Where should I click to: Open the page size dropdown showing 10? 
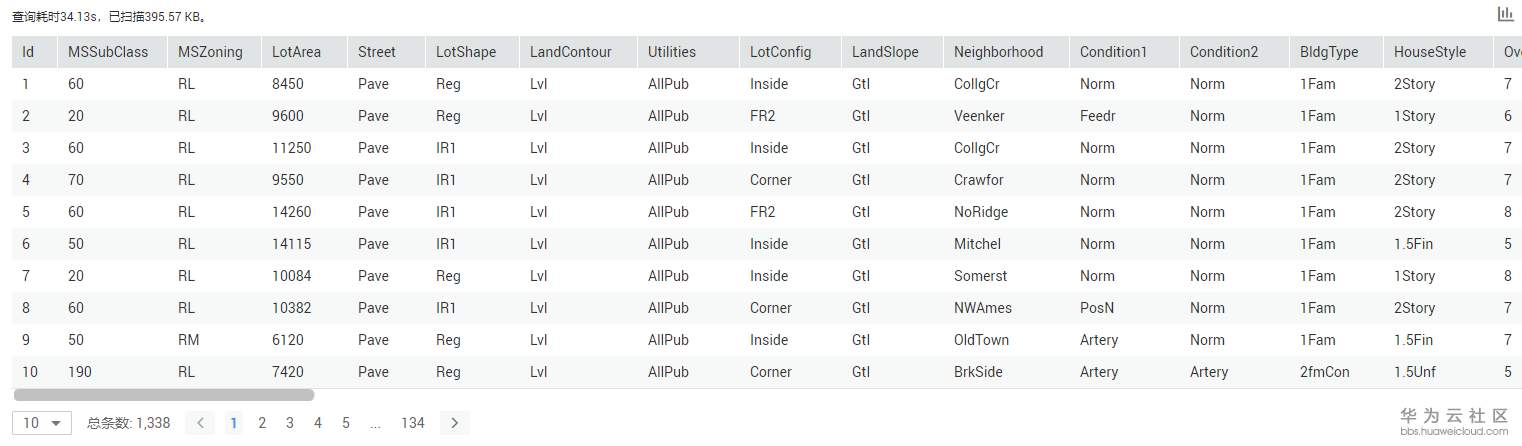(x=42, y=423)
